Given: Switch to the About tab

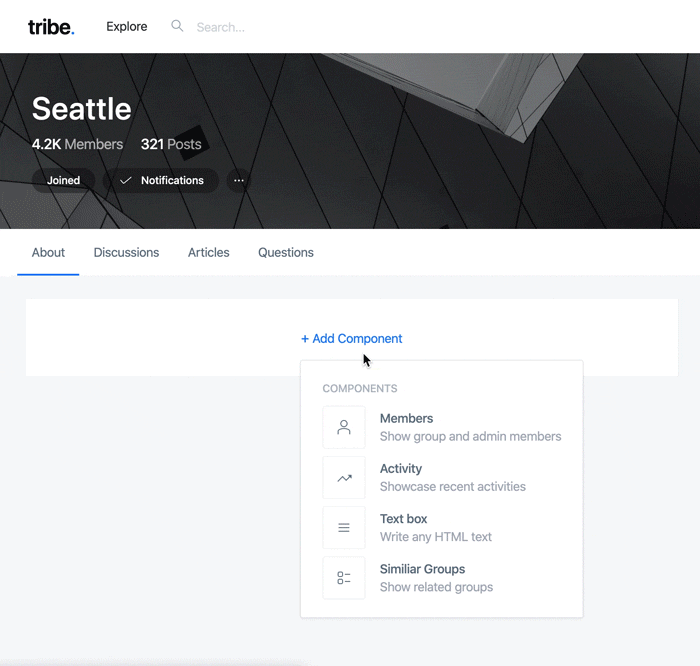Looking at the screenshot, I should click(x=48, y=253).
